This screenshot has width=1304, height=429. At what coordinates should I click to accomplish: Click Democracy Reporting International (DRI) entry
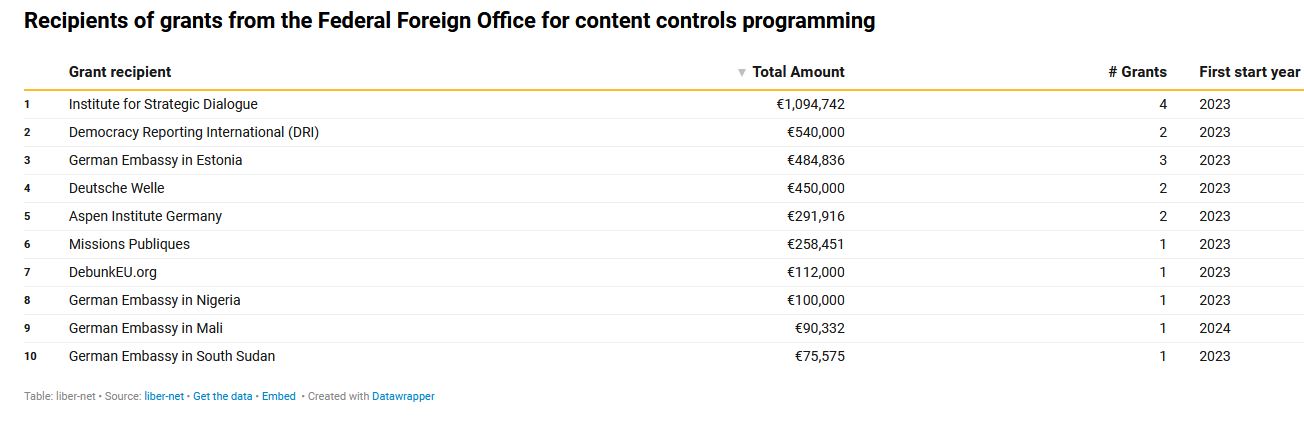click(x=194, y=132)
